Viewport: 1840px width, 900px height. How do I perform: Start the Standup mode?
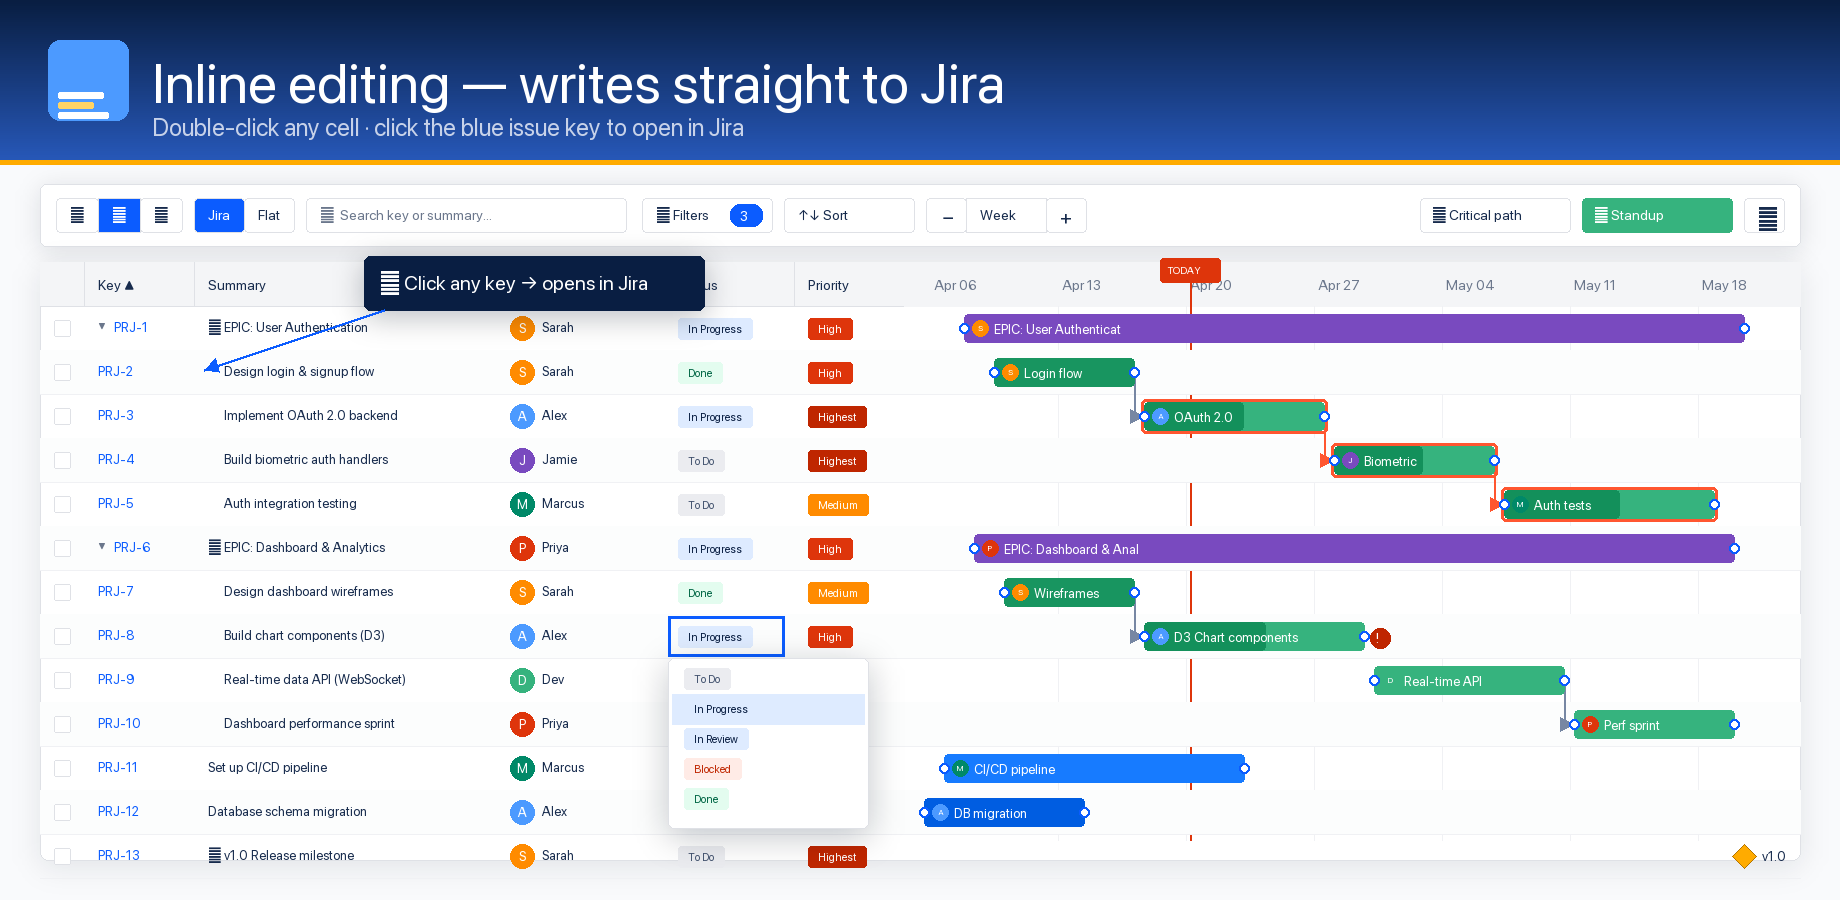coord(1656,215)
